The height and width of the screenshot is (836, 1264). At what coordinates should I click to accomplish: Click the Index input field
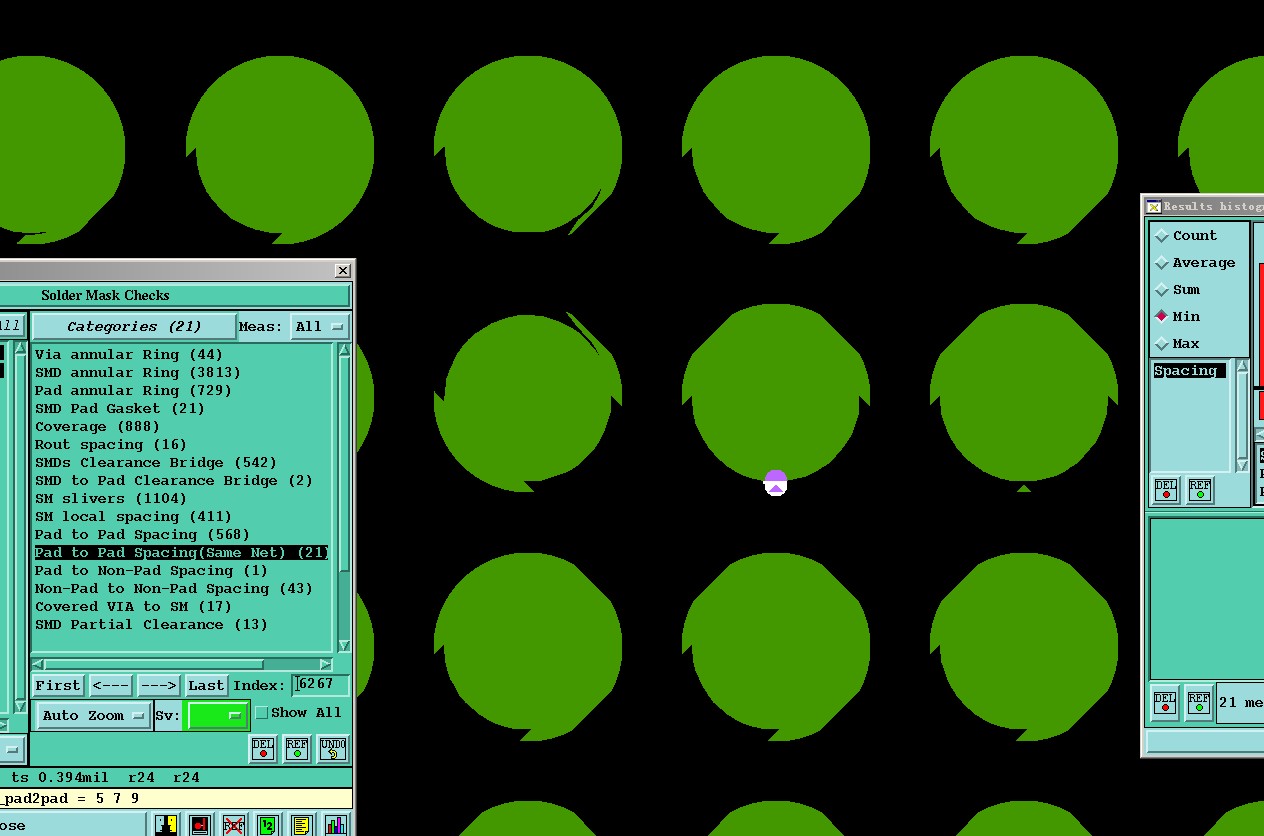coord(321,685)
